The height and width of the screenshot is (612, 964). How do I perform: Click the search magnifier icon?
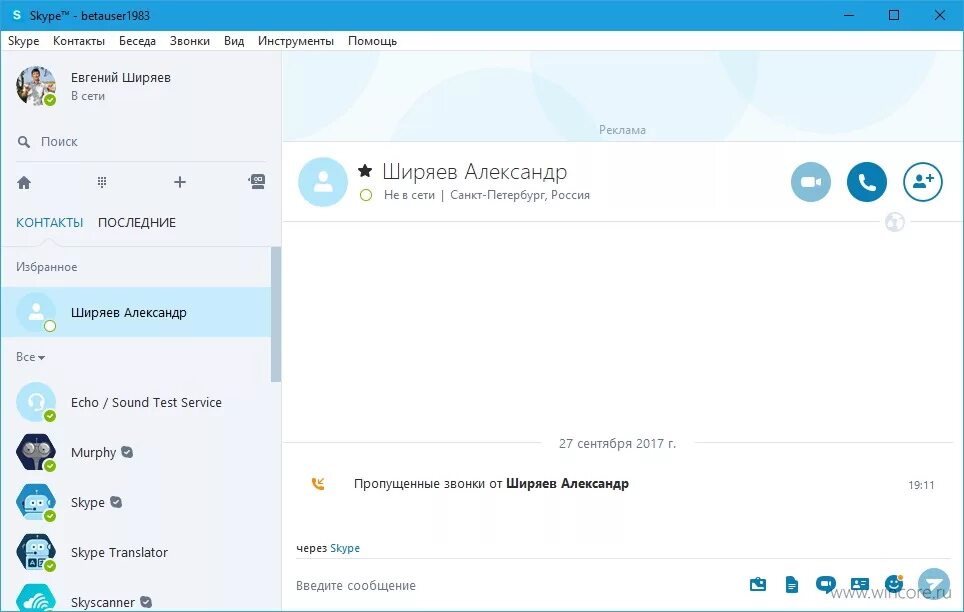23,142
